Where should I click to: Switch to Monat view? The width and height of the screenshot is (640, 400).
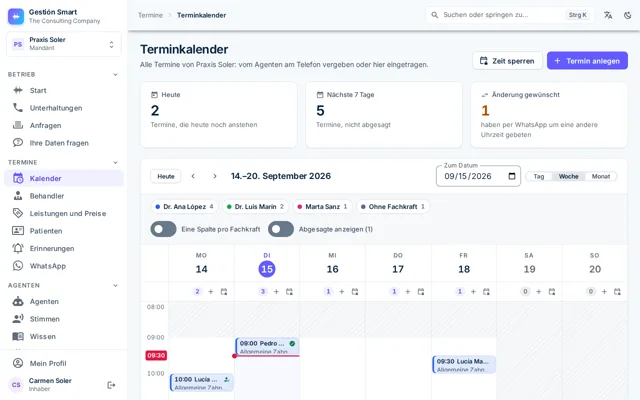(x=601, y=176)
